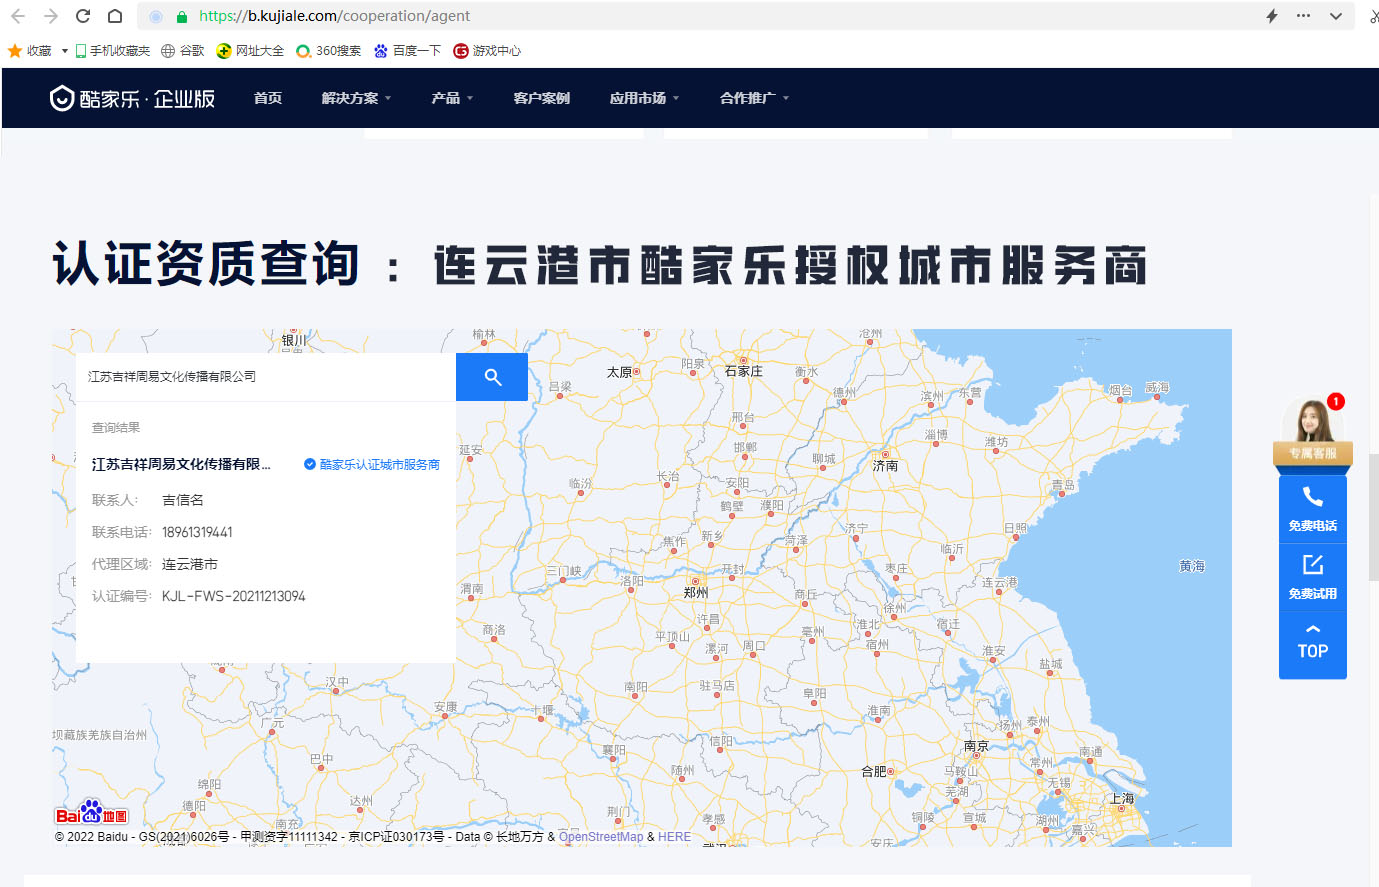Open the browser home page icon
Viewport: 1379px width, 887px height.
115,16
